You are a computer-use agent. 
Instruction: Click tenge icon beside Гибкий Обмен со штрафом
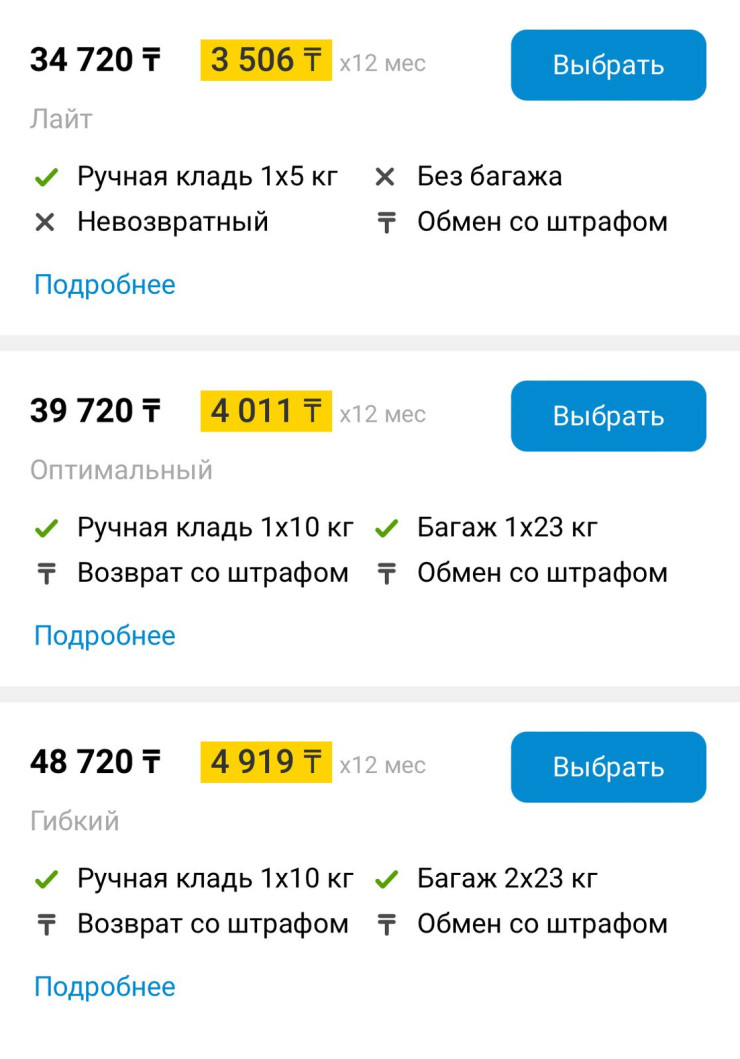[x=386, y=925]
